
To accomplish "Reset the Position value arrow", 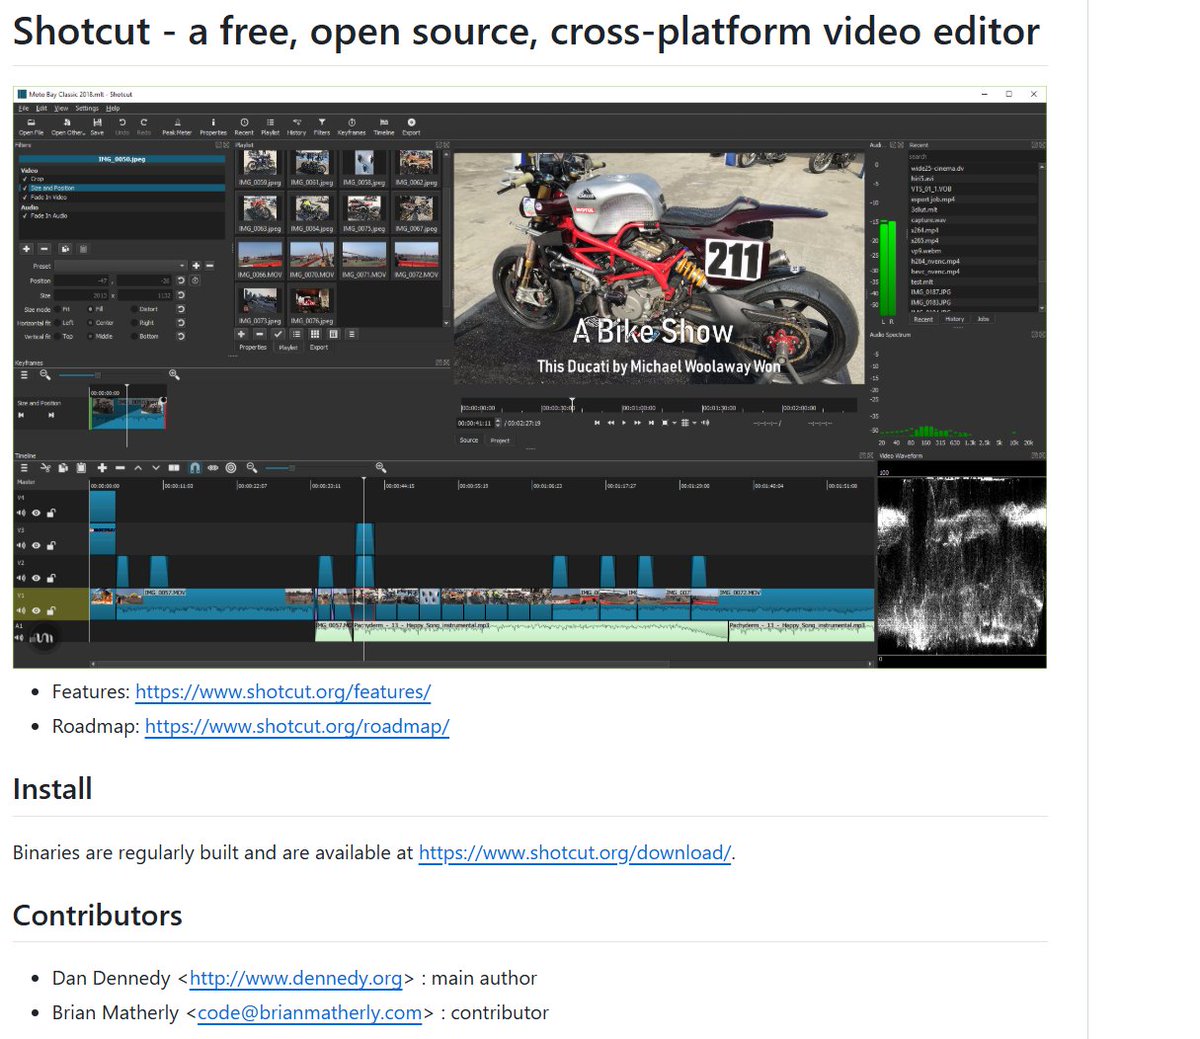I will point(181,281).
